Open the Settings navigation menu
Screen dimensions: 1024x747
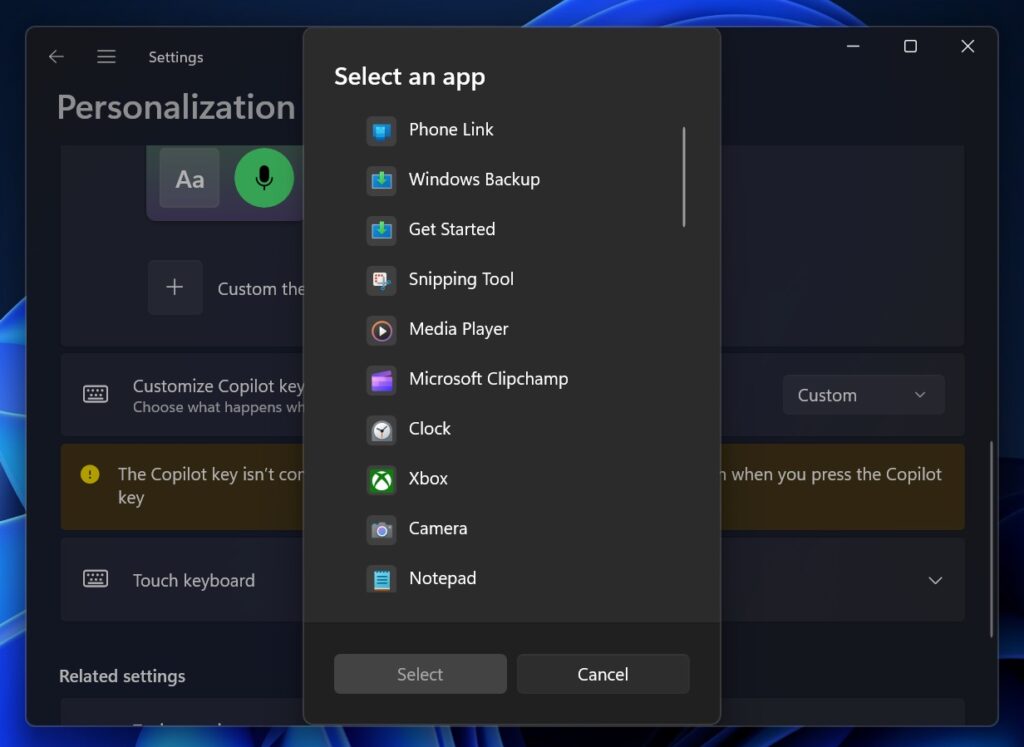(x=106, y=57)
